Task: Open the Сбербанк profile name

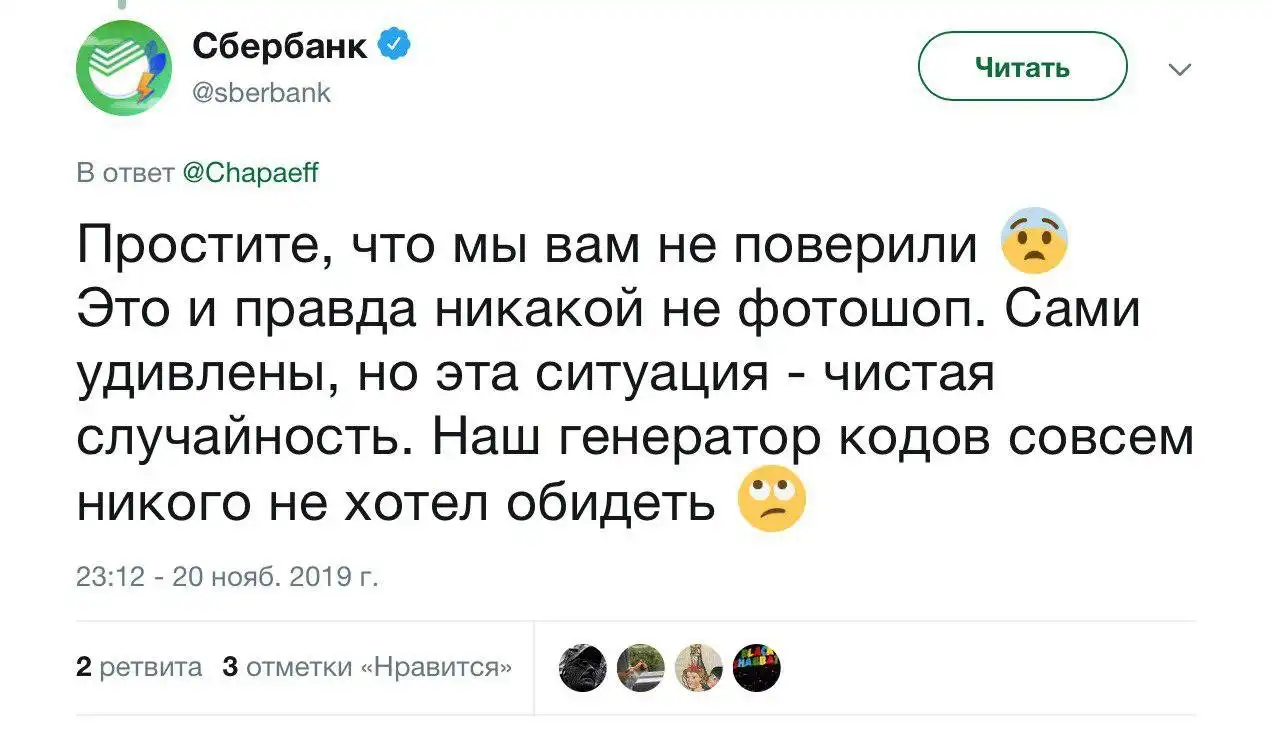Action: tap(280, 46)
